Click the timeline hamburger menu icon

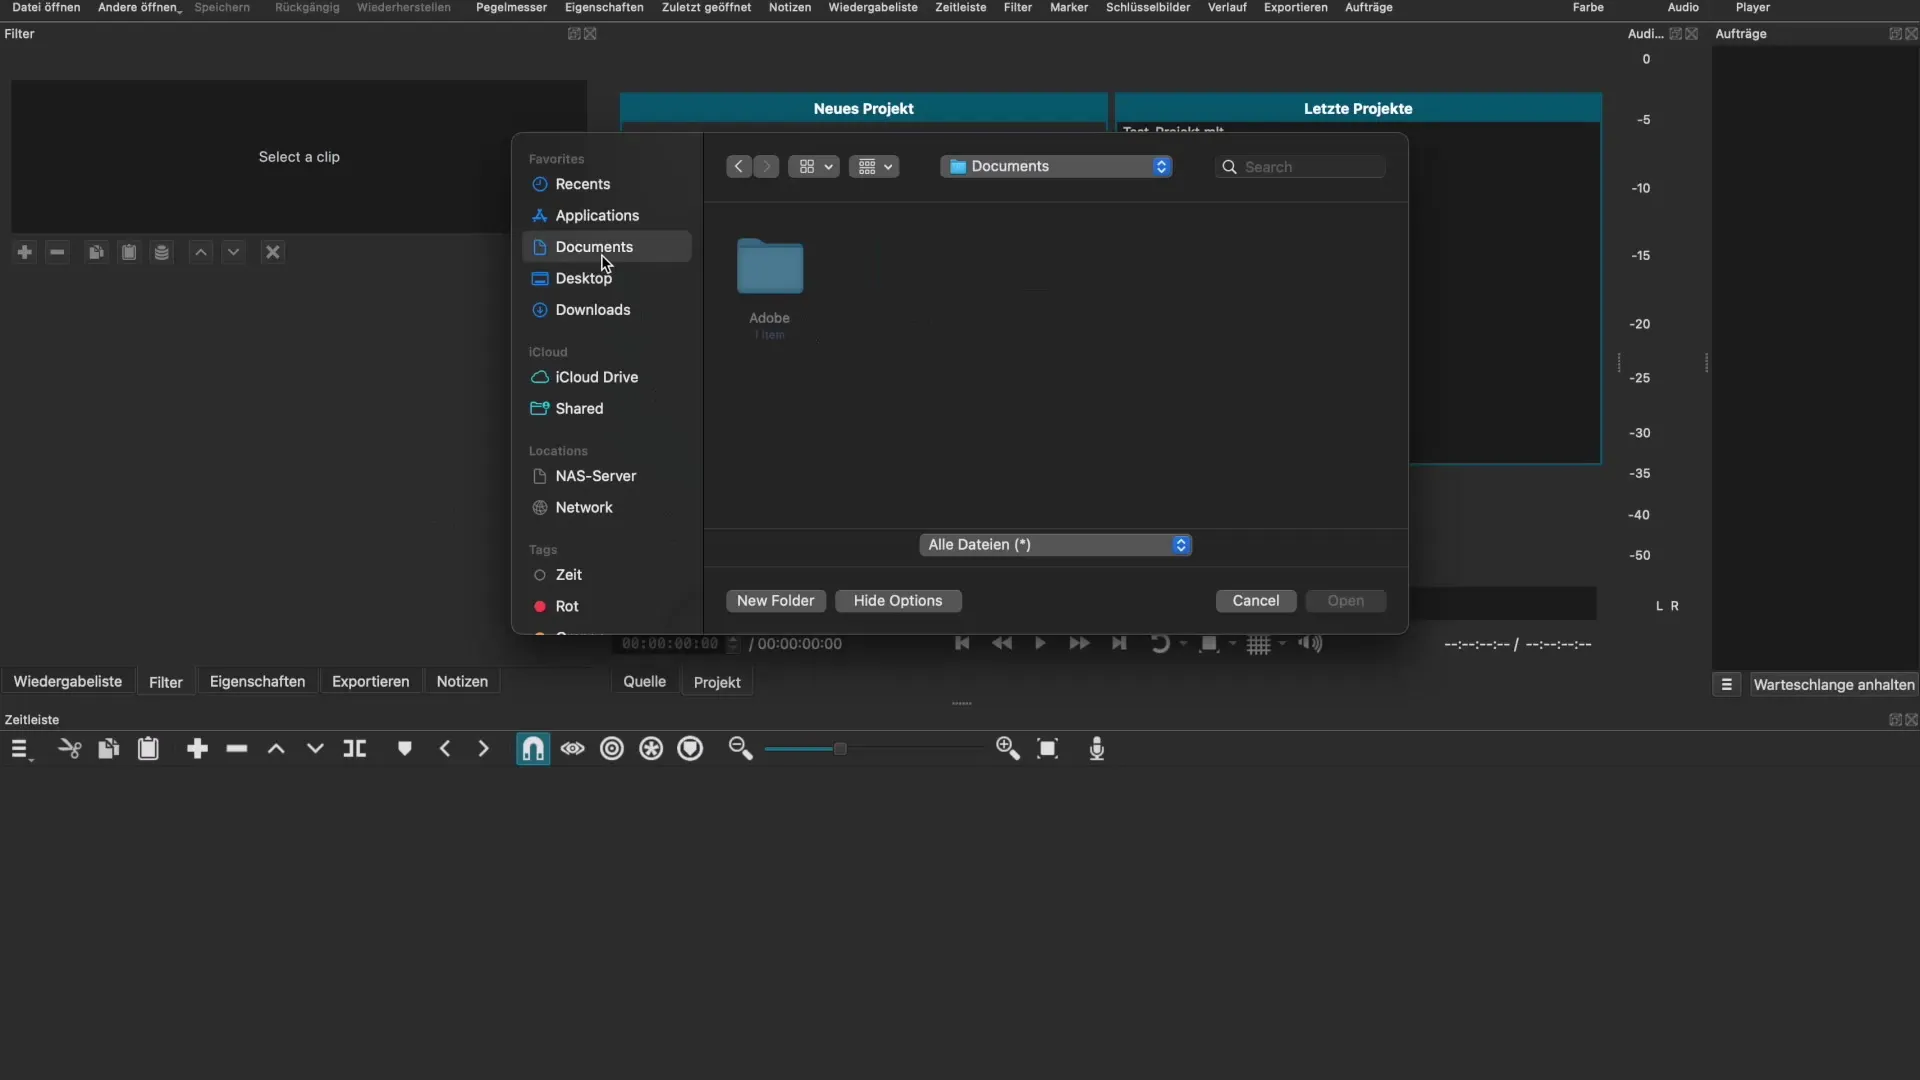[20, 749]
